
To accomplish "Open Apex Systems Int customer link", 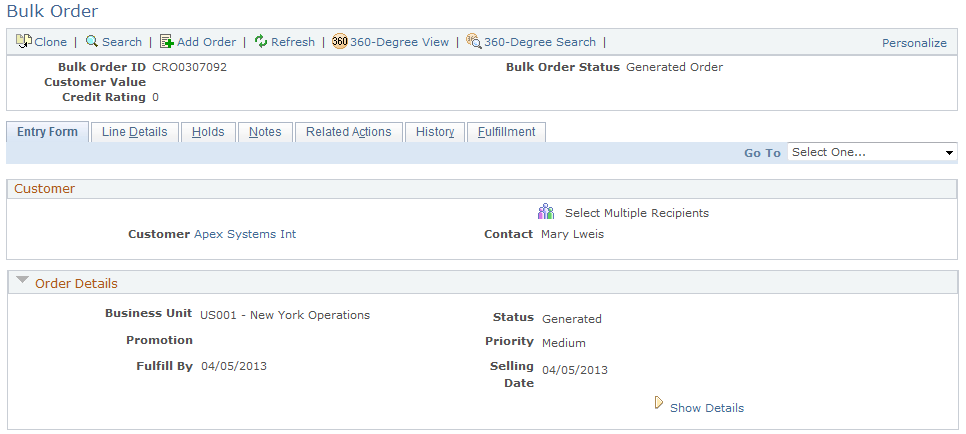I will pyautogui.click(x=245, y=234).
